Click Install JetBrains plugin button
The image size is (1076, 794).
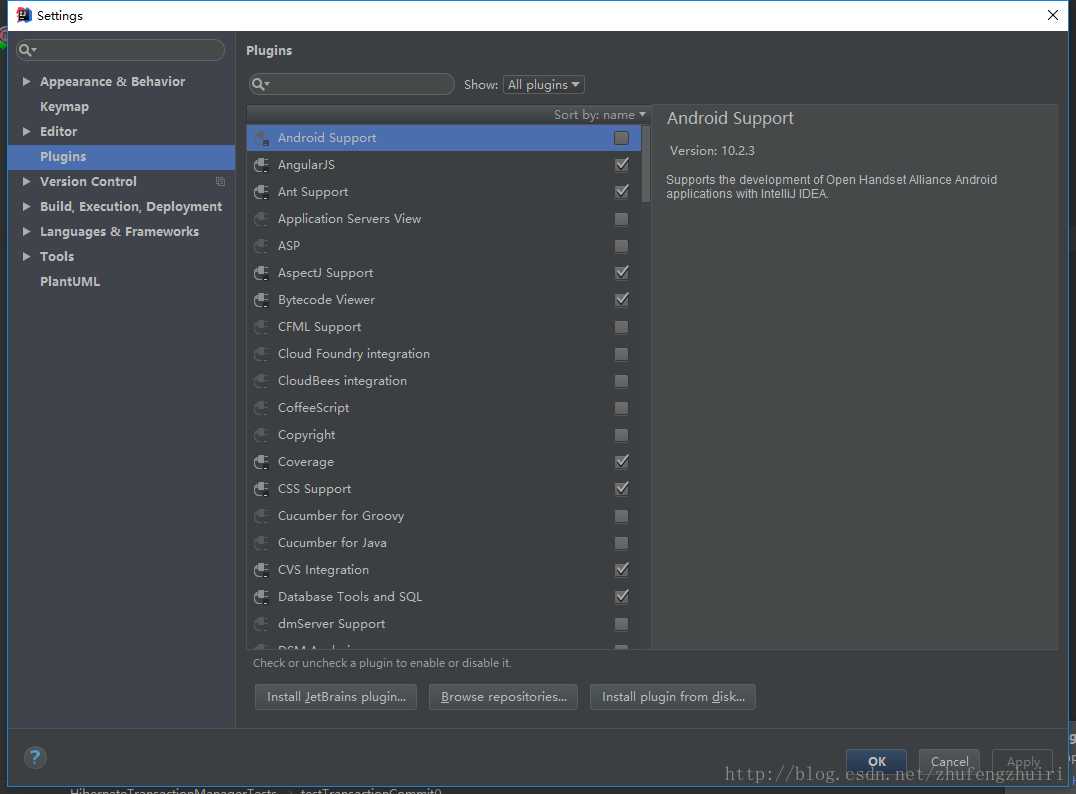coord(336,697)
